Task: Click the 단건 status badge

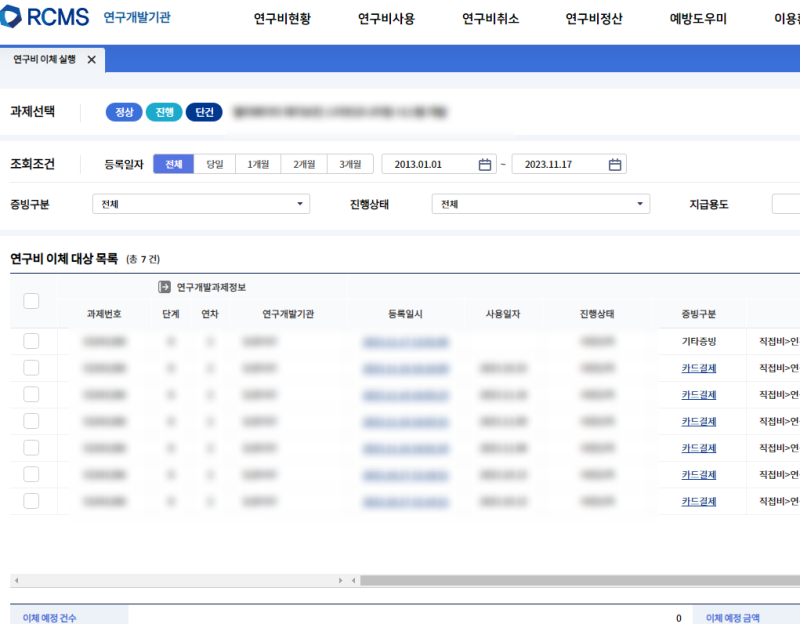Action: 204,112
